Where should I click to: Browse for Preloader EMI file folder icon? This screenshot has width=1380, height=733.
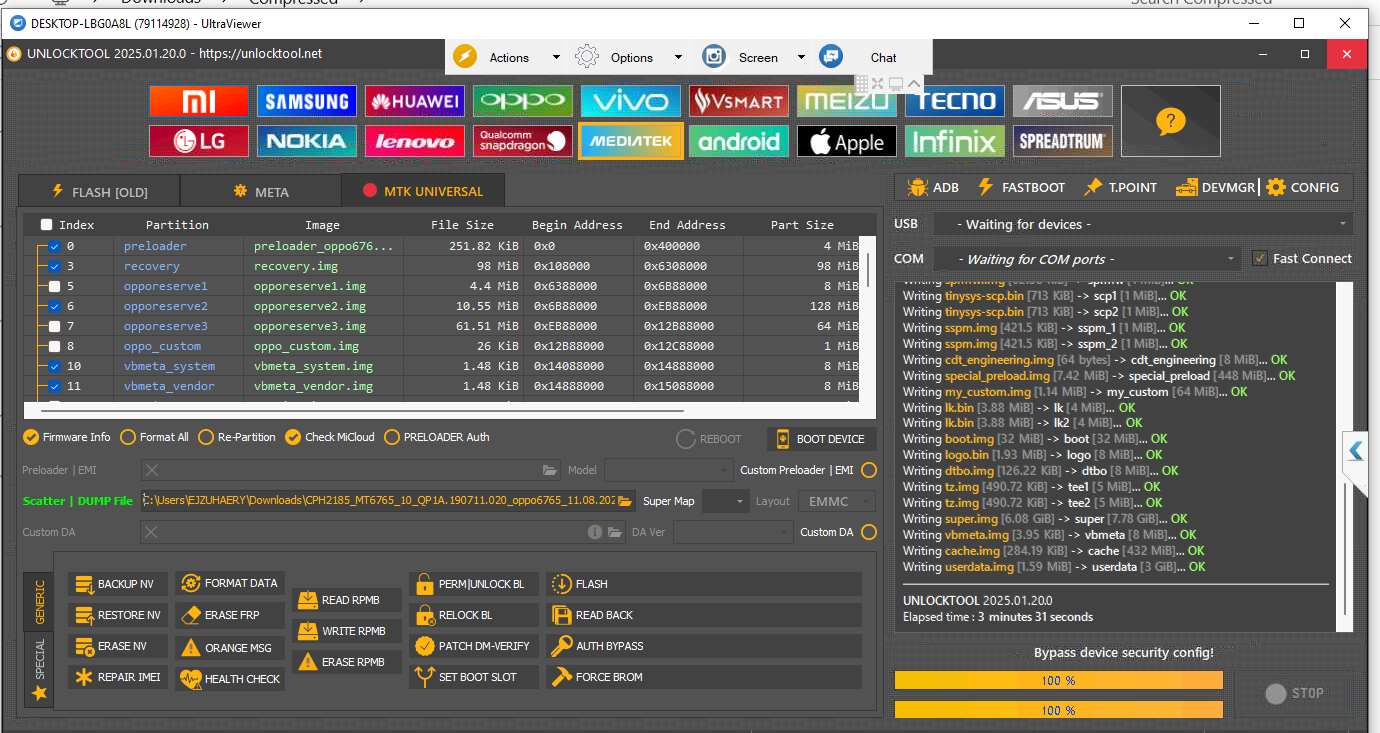click(550, 470)
